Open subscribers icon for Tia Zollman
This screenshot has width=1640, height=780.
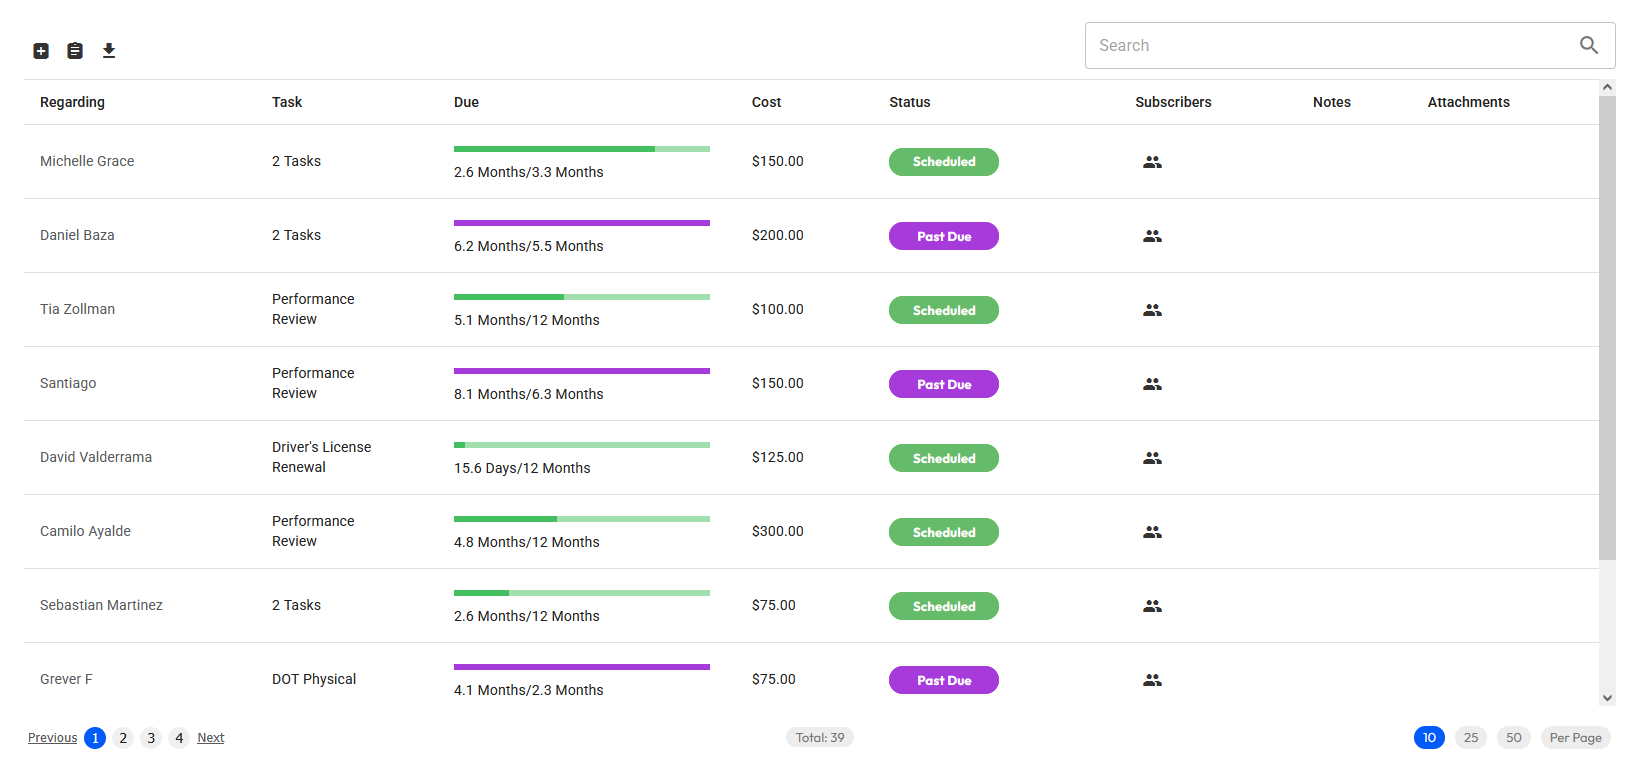tap(1153, 310)
